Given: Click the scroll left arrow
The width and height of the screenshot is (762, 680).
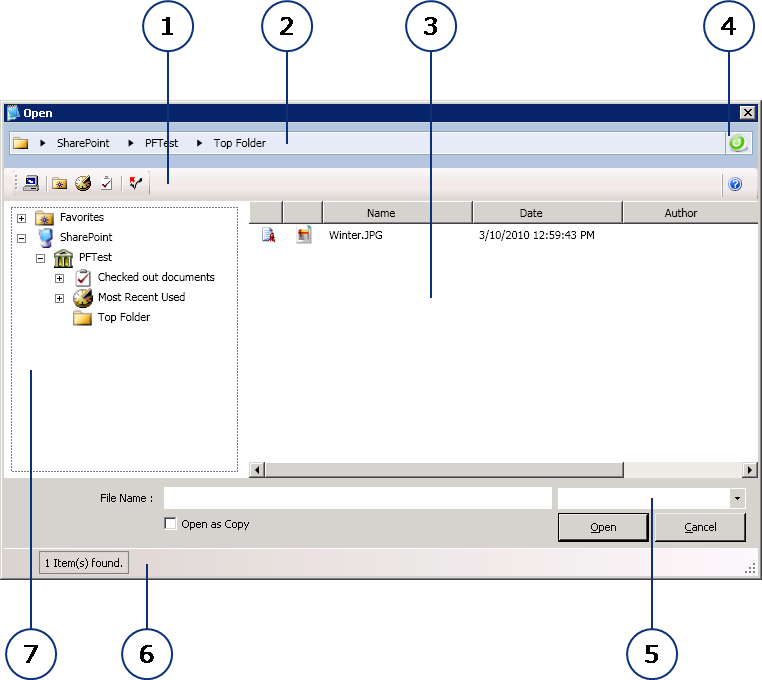Looking at the screenshot, I should 257,470.
